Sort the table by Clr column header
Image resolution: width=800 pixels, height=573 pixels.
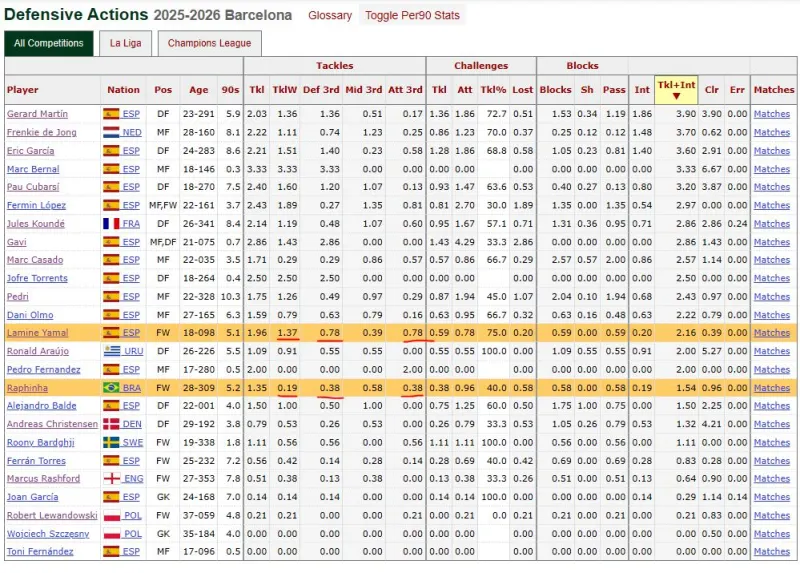coord(711,90)
